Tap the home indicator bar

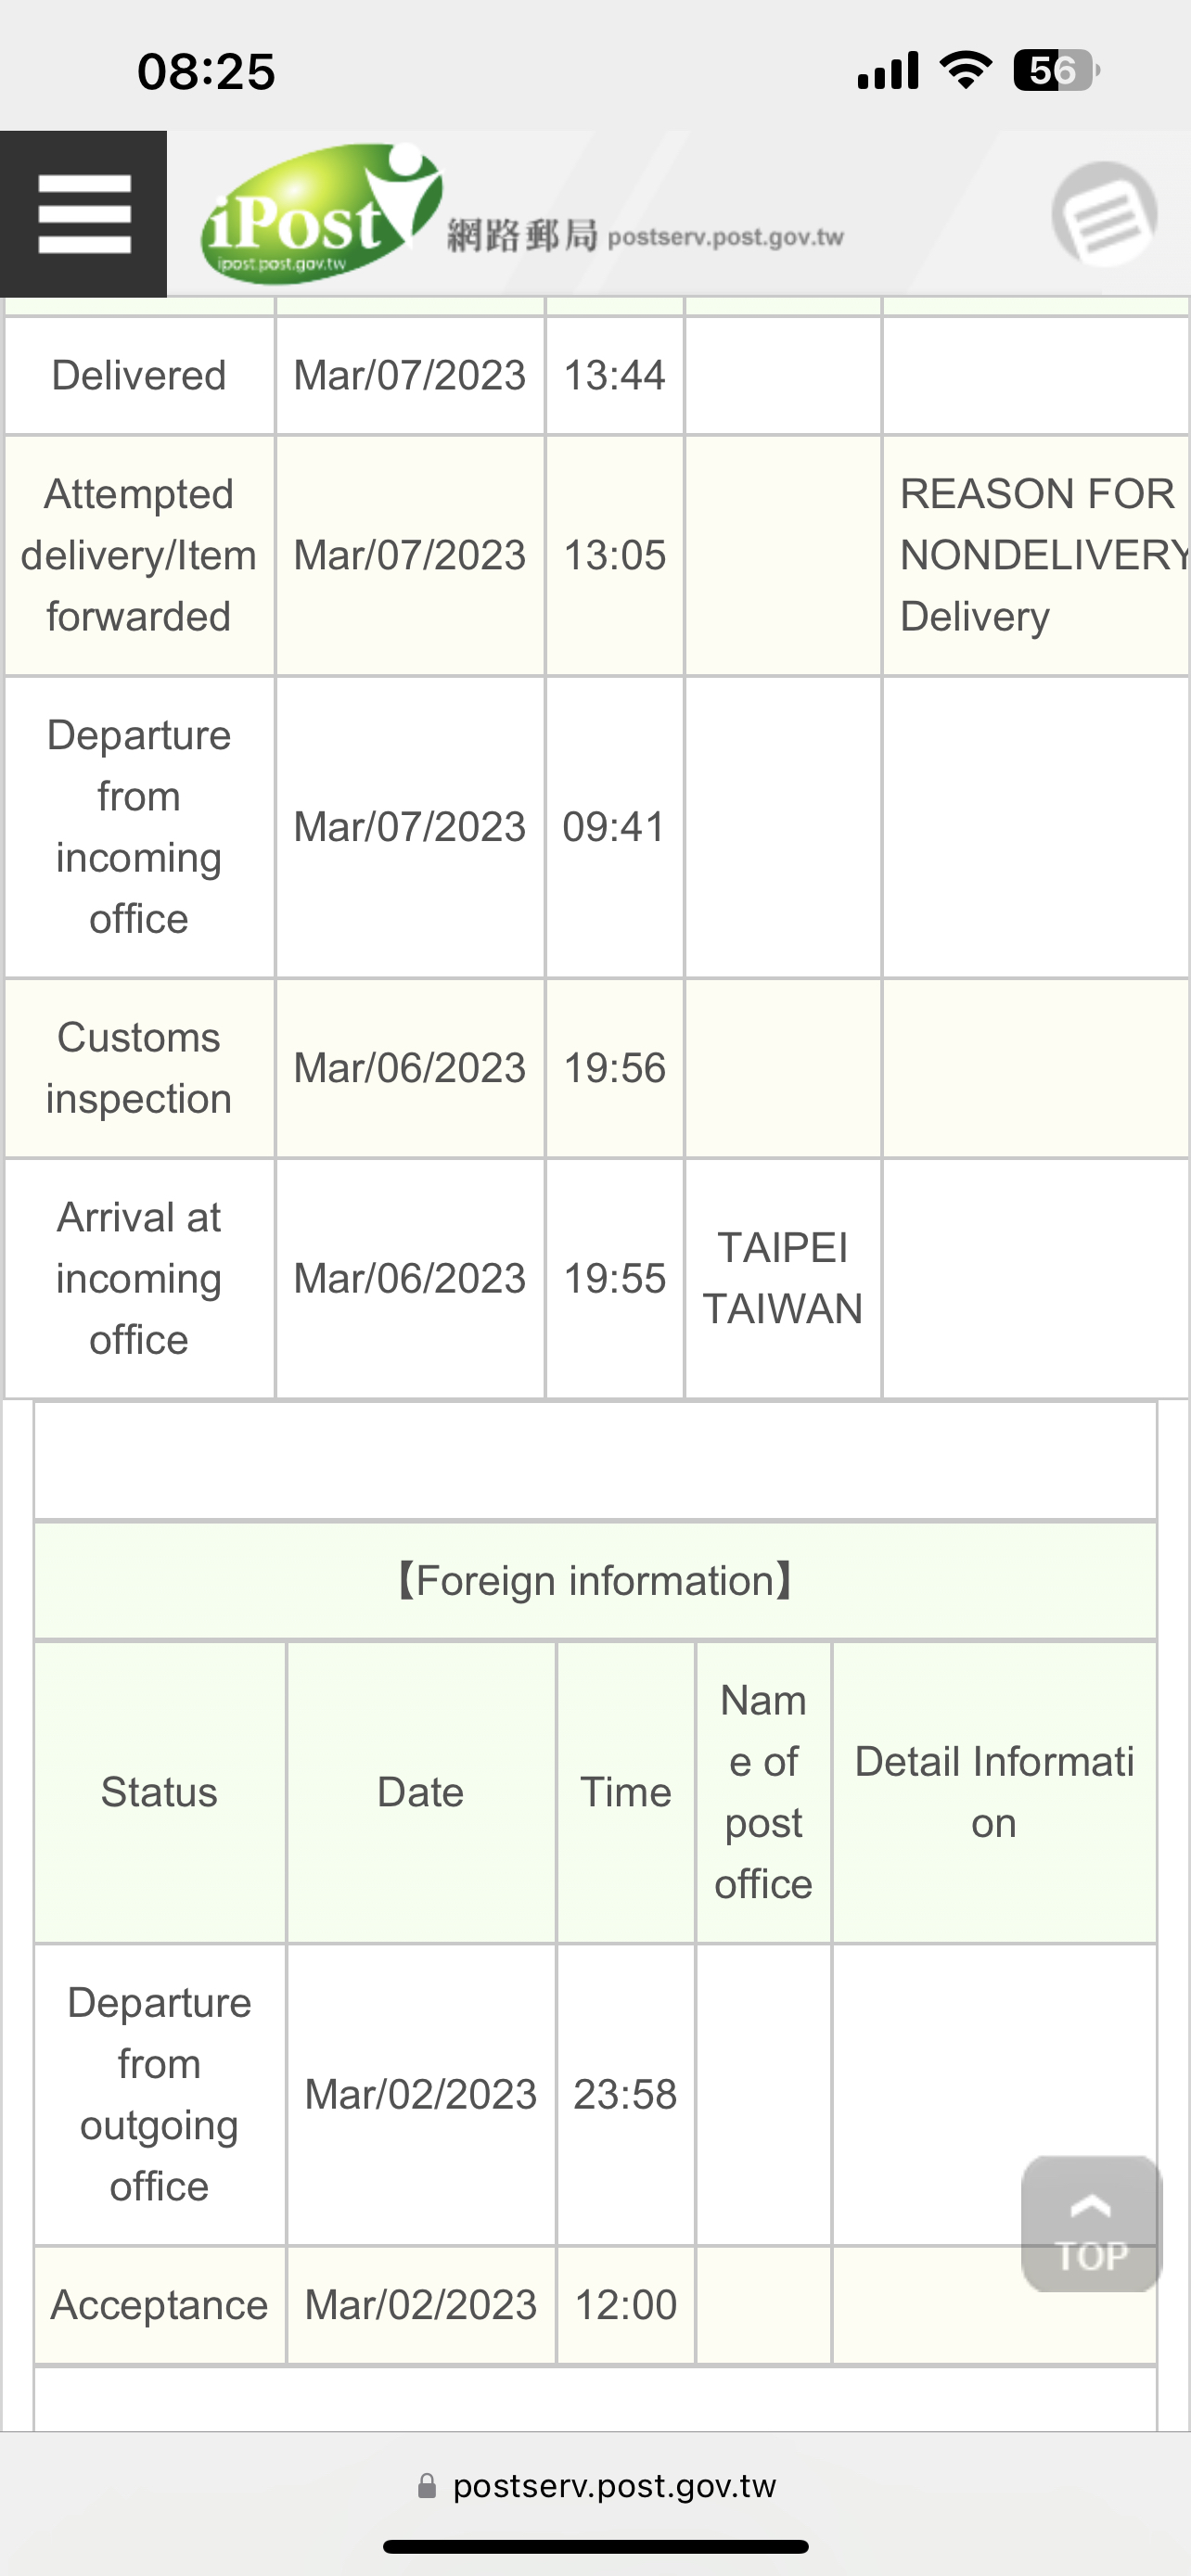point(596,2546)
